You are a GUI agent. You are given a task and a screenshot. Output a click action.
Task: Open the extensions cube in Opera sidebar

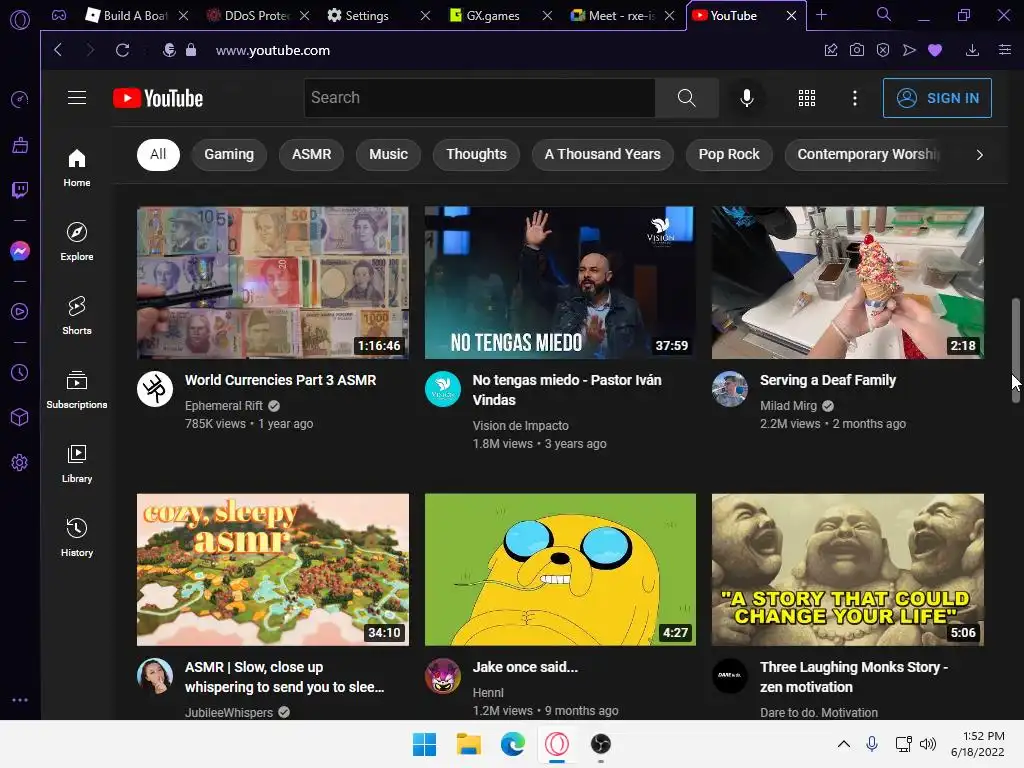tap(20, 417)
